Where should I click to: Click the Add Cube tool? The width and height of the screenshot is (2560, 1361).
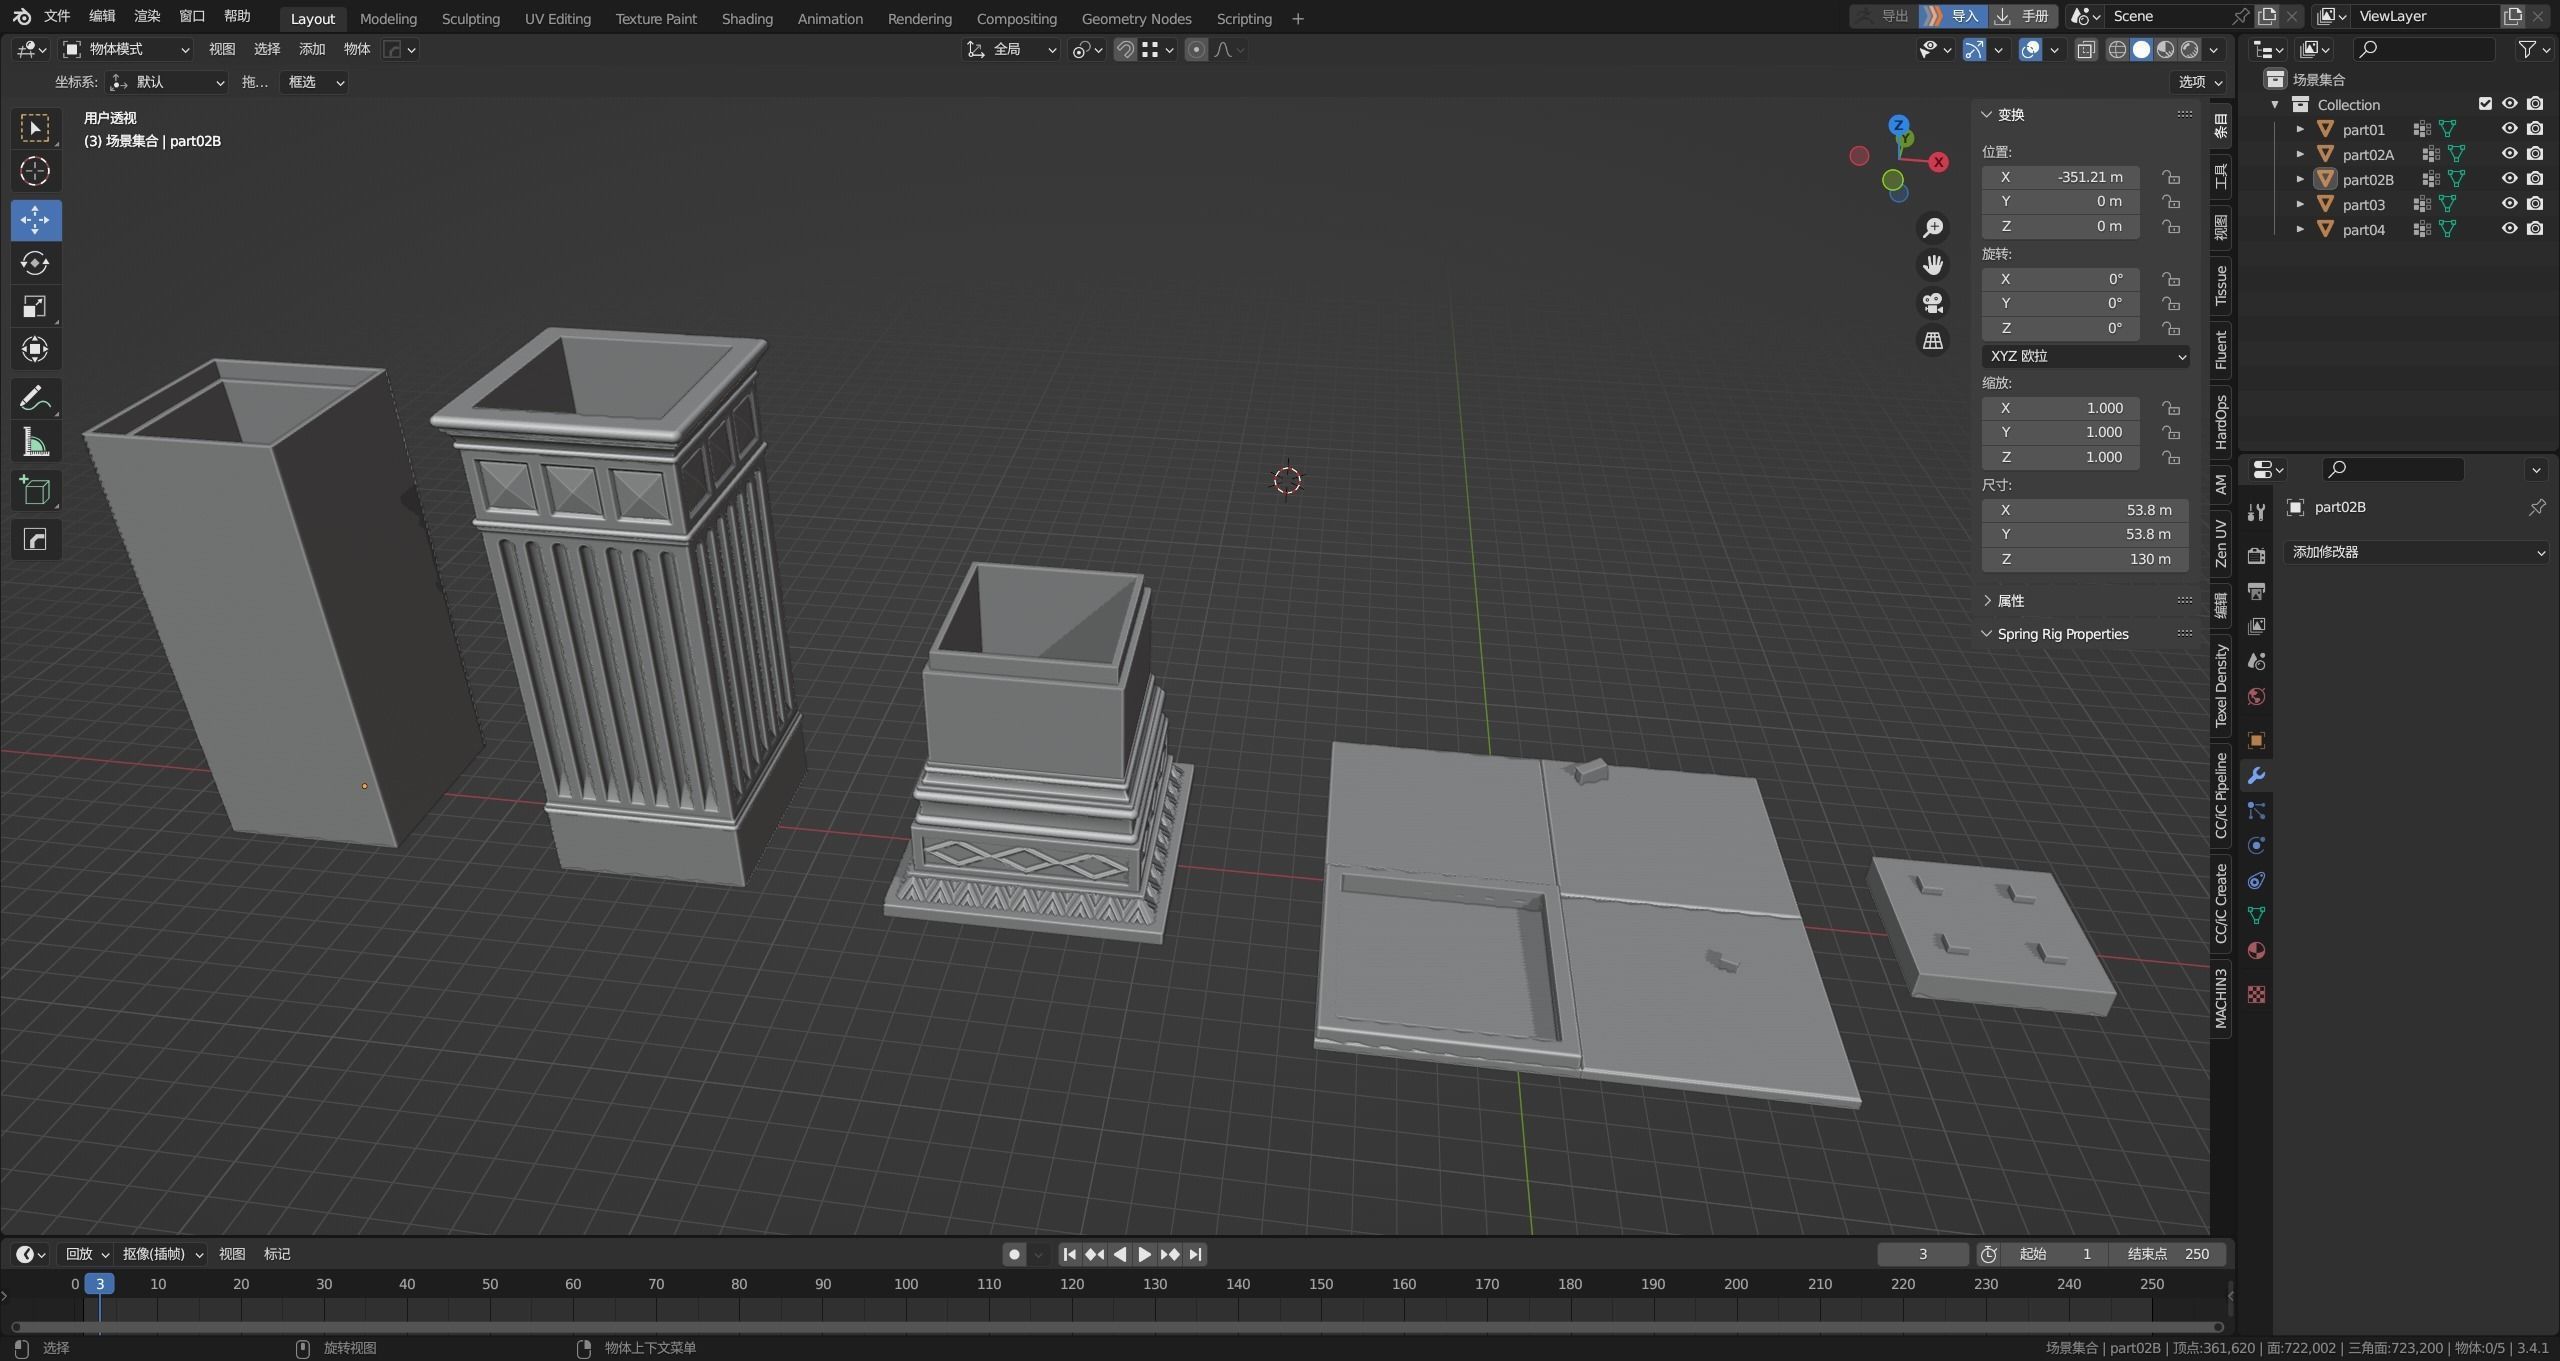tap(35, 490)
